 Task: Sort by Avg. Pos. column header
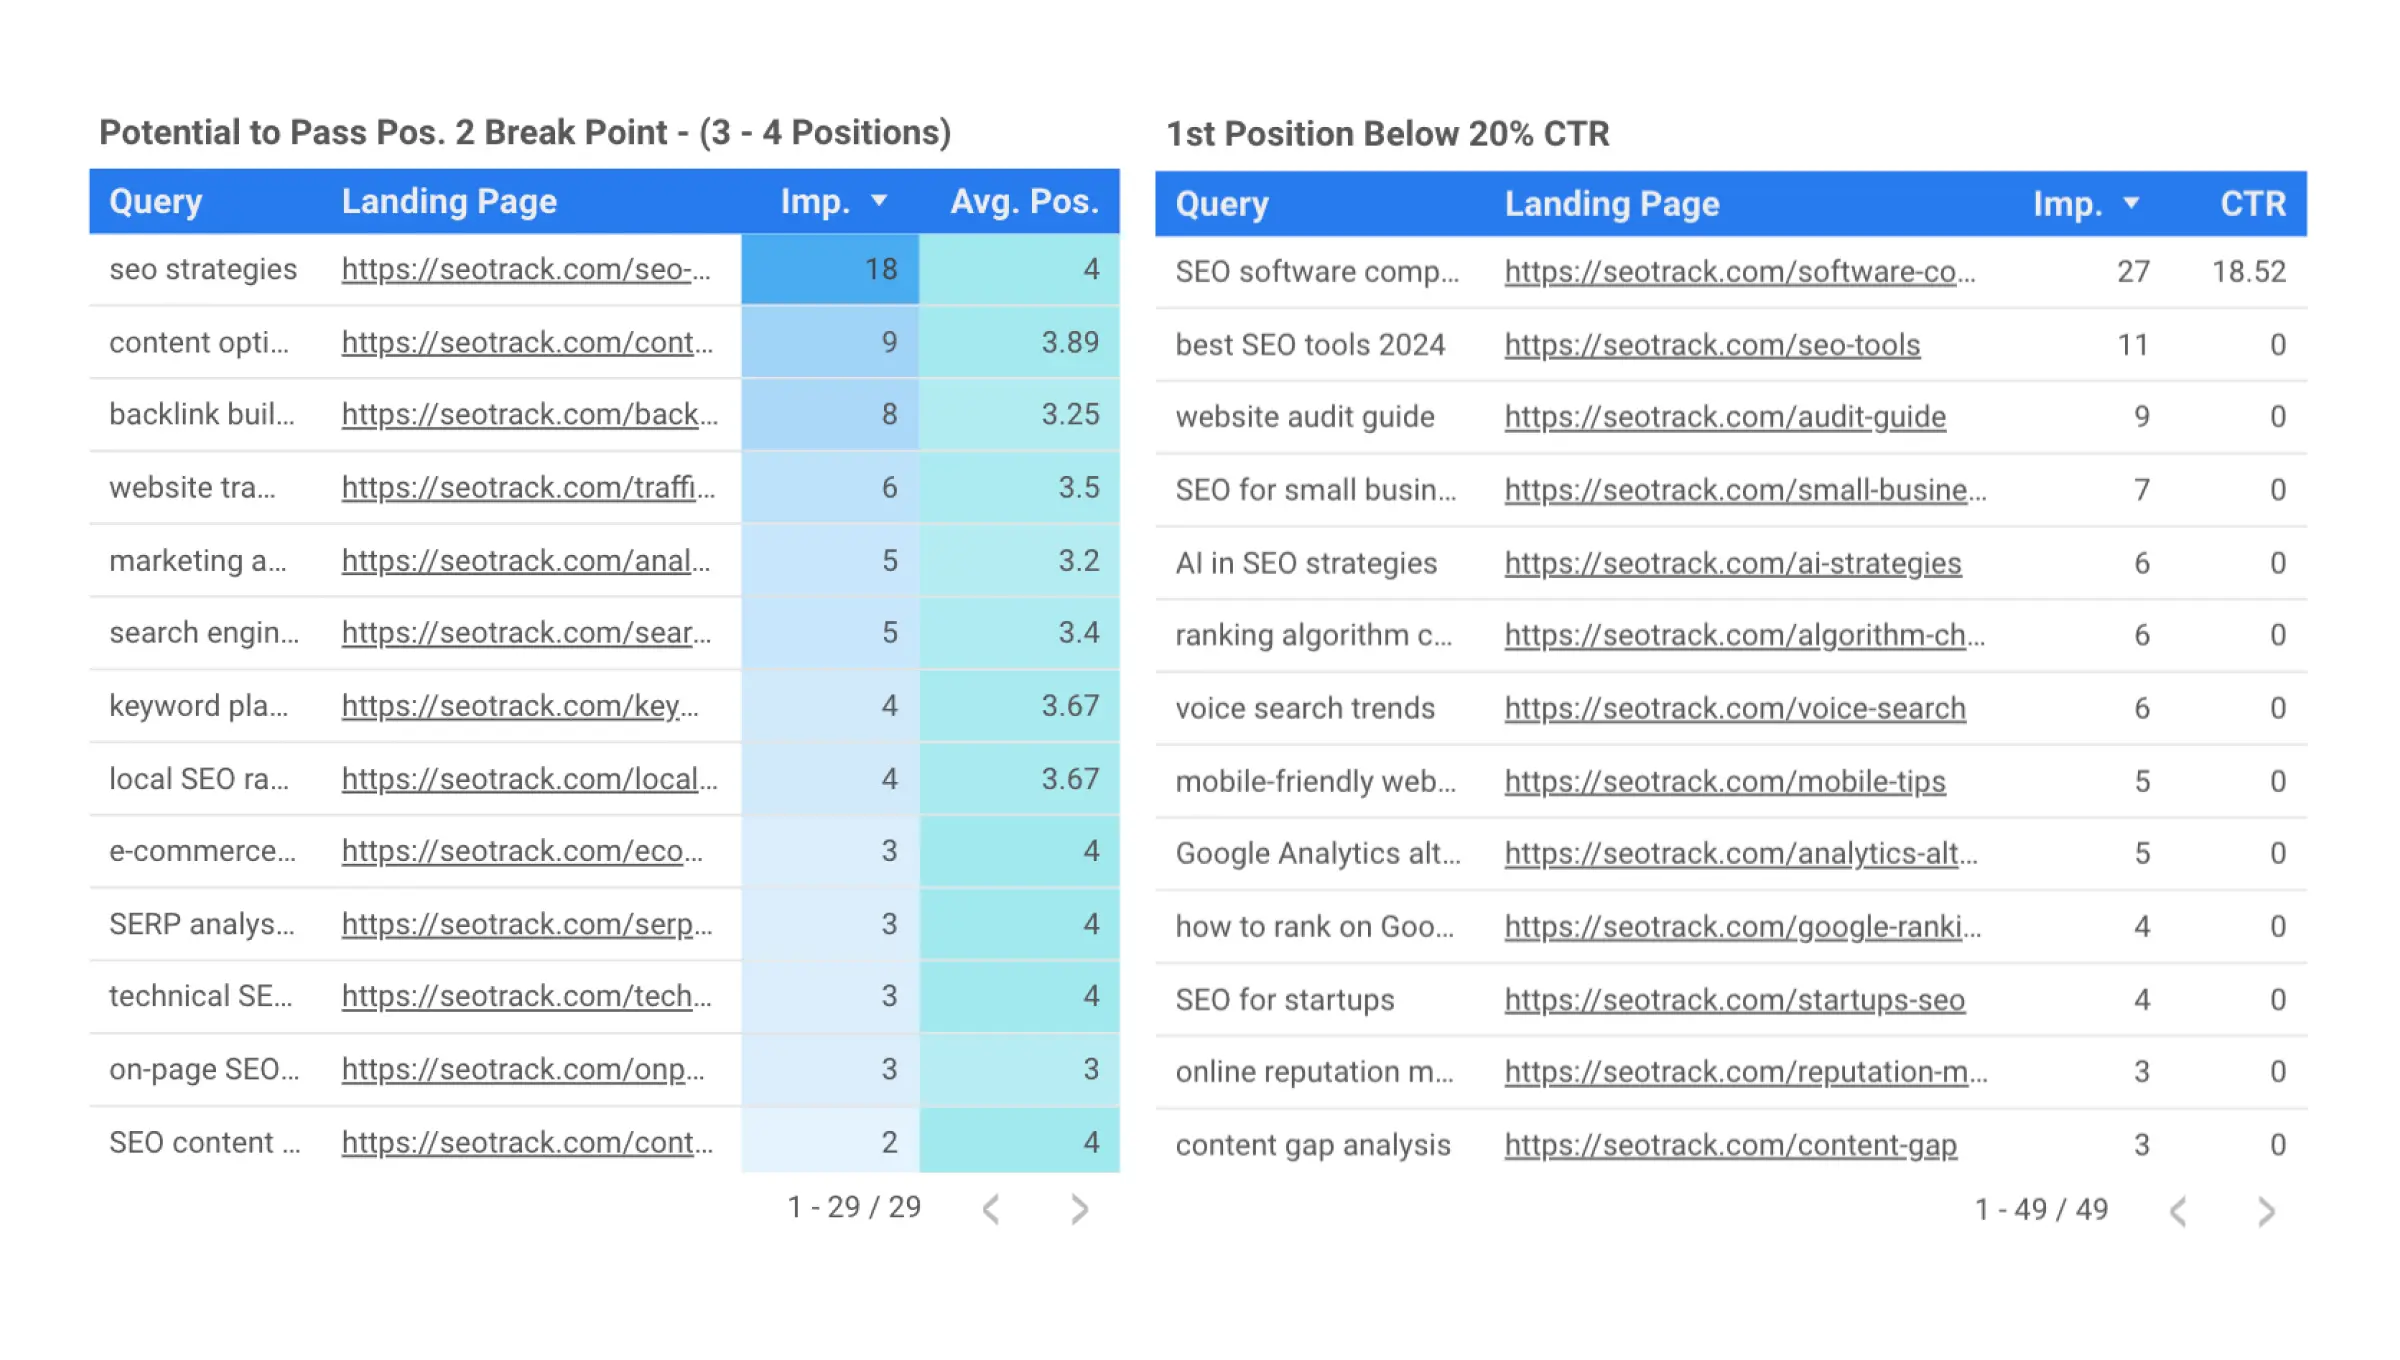[1024, 201]
